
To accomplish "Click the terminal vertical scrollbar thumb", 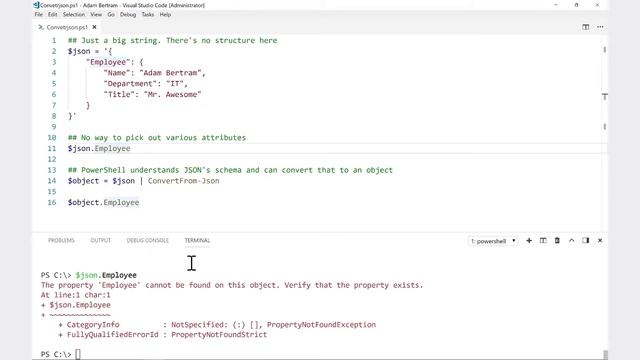I will [x=605, y=354].
